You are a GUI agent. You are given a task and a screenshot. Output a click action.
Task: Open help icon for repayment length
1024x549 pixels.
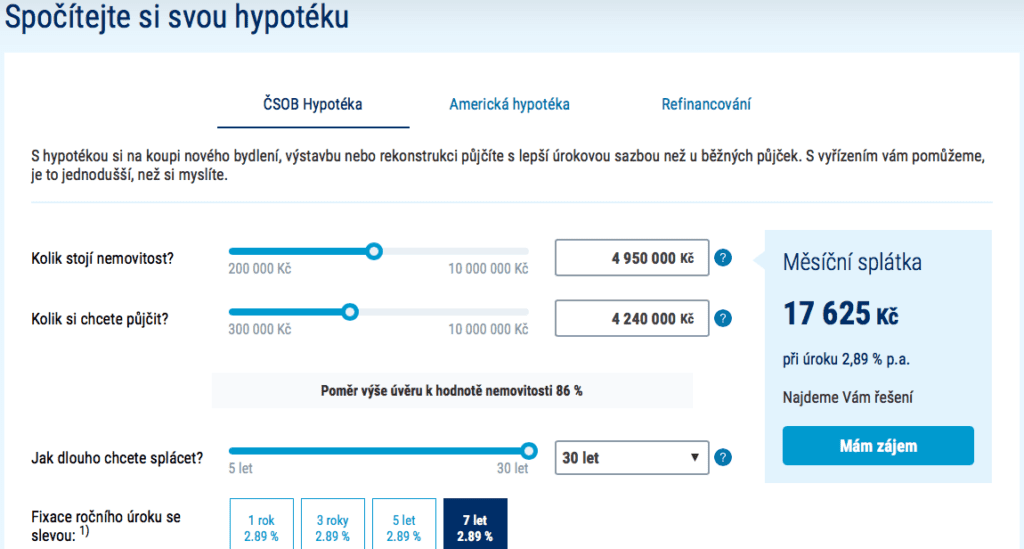723,458
